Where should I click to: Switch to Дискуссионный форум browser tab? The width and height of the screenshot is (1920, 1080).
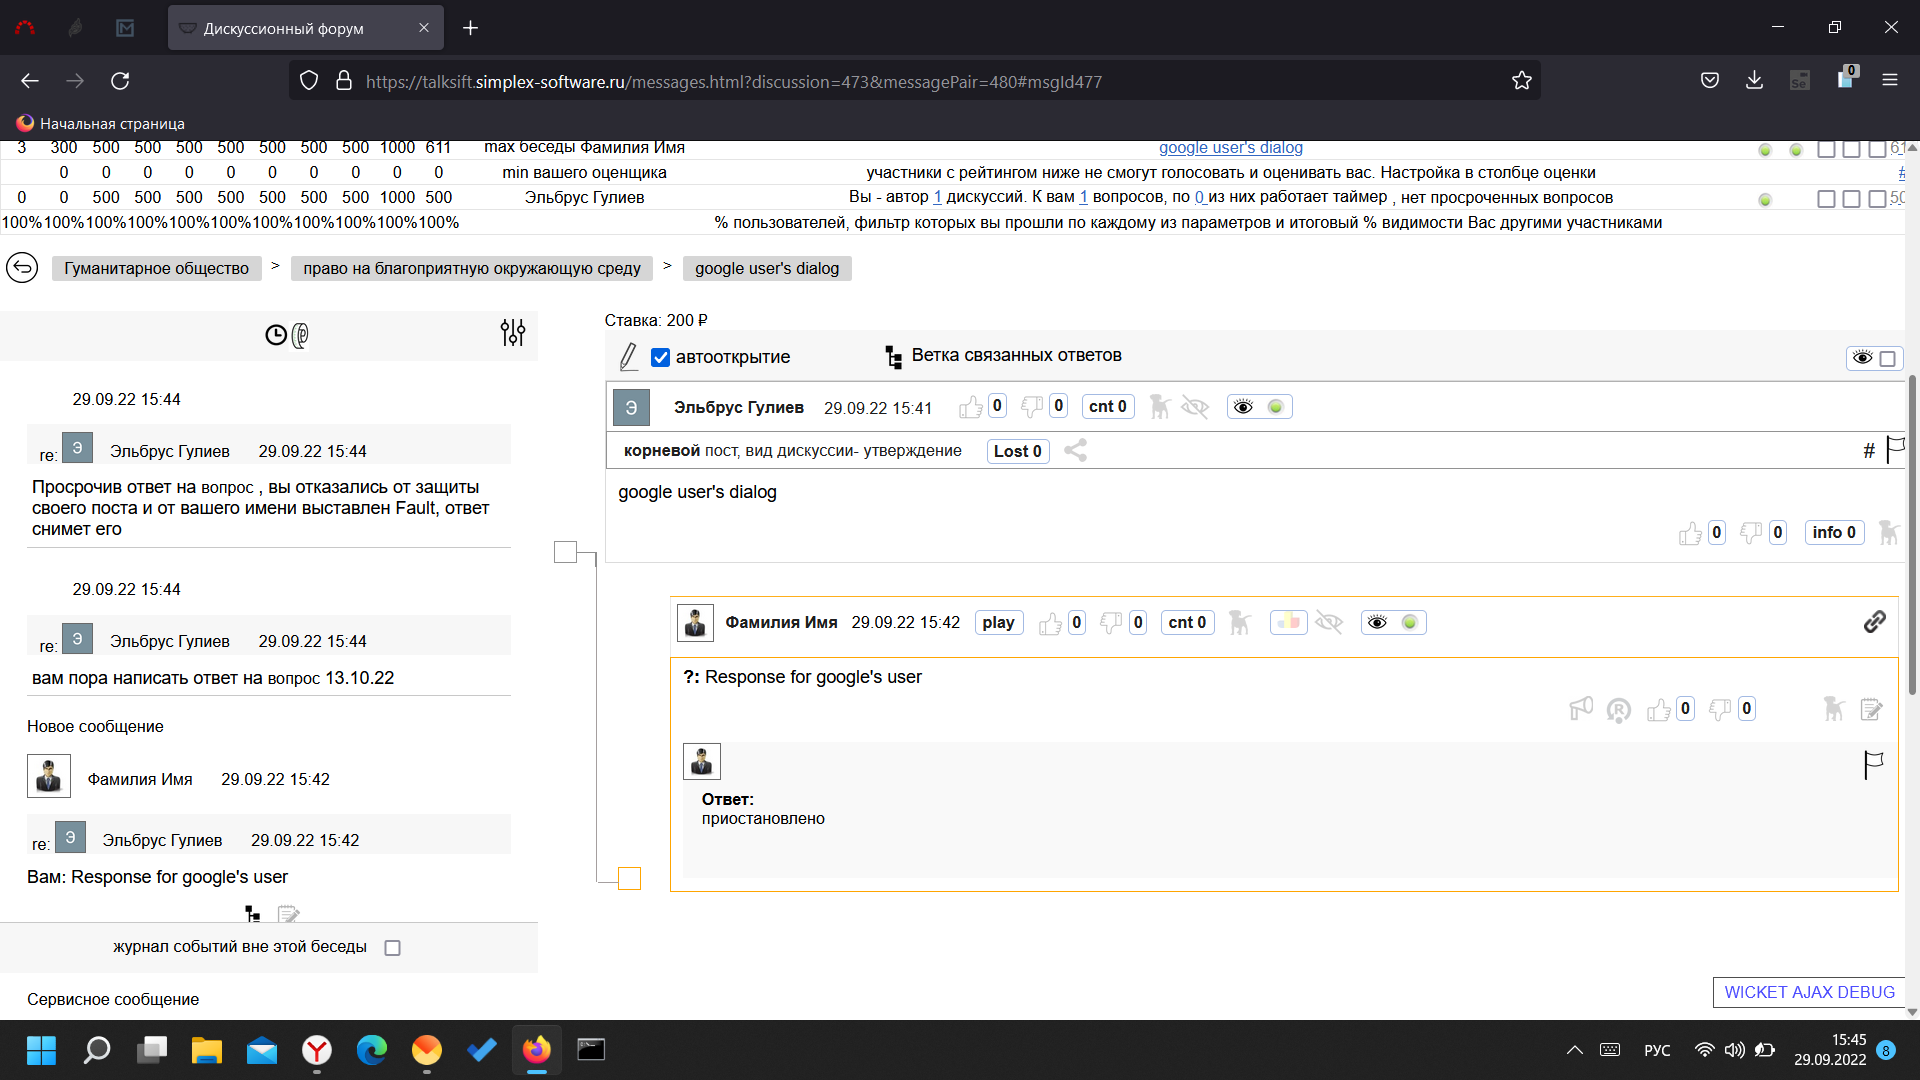coord(305,28)
